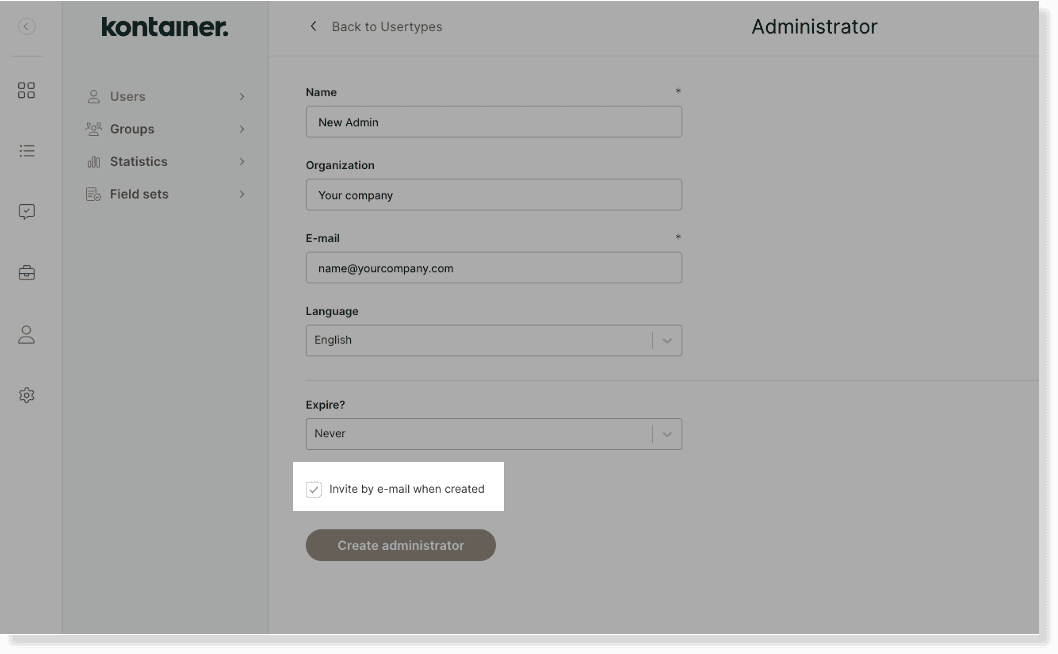Image resolution: width=1058 pixels, height=654 pixels.
Task: Open the comments chat bubble icon
Action: point(27,211)
